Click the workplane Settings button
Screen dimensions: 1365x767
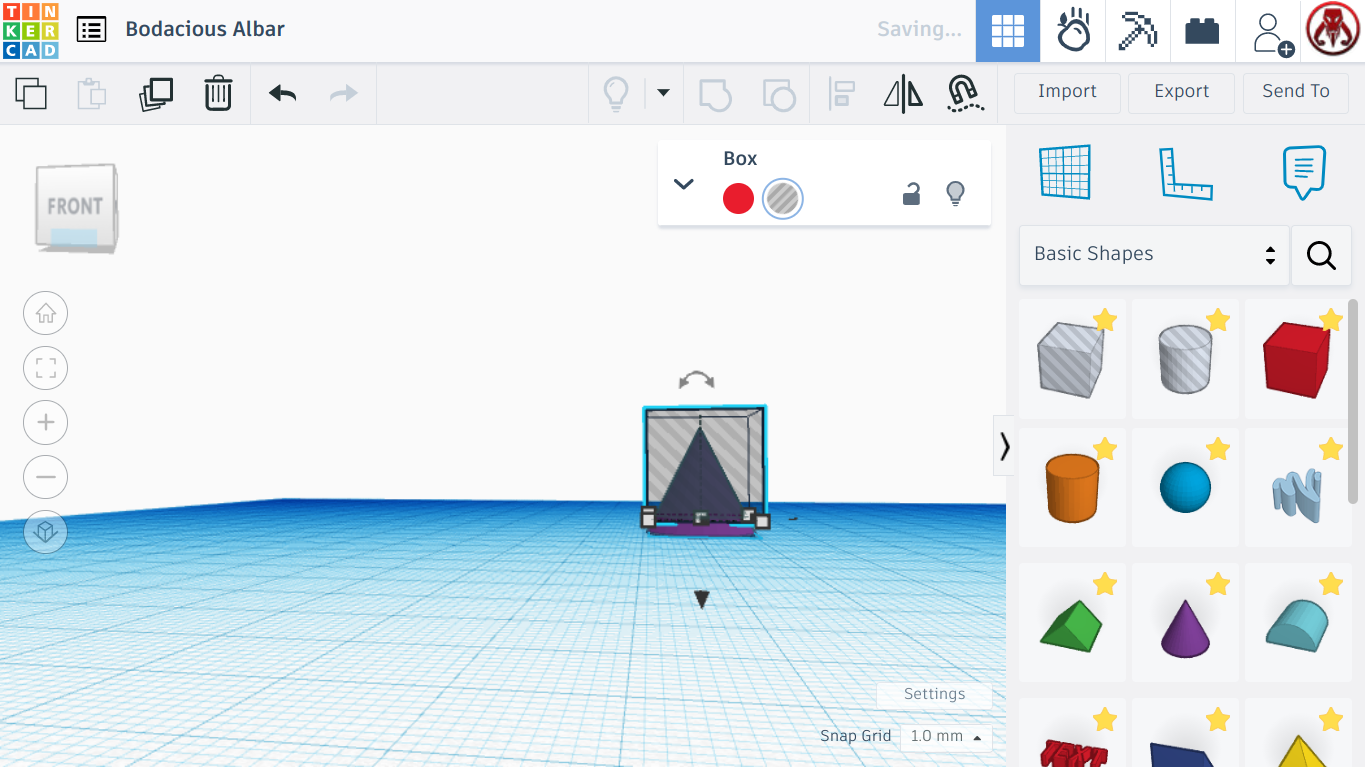934,694
